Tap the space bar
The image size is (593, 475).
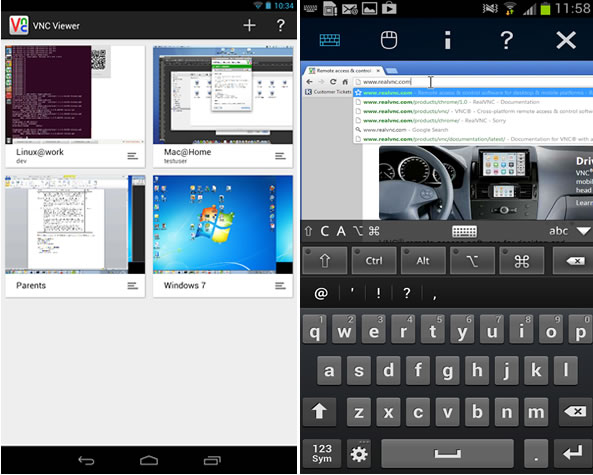[x=447, y=453]
